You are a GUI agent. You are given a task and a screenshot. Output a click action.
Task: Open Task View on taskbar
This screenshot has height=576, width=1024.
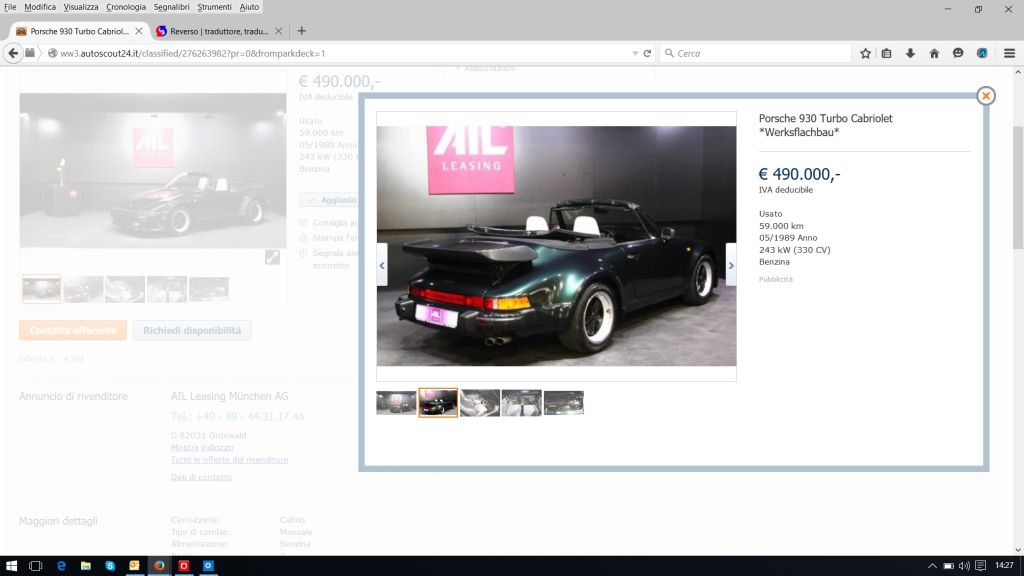click(x=36, y=566)
